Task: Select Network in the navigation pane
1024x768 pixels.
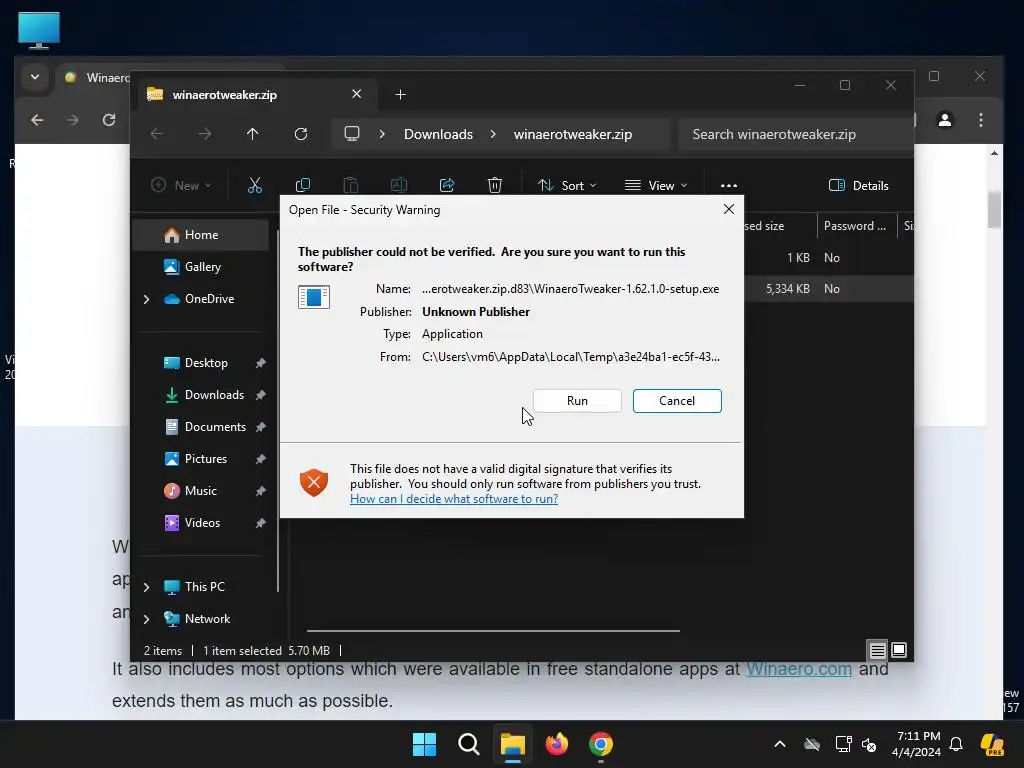Action: tap(207, 618)
